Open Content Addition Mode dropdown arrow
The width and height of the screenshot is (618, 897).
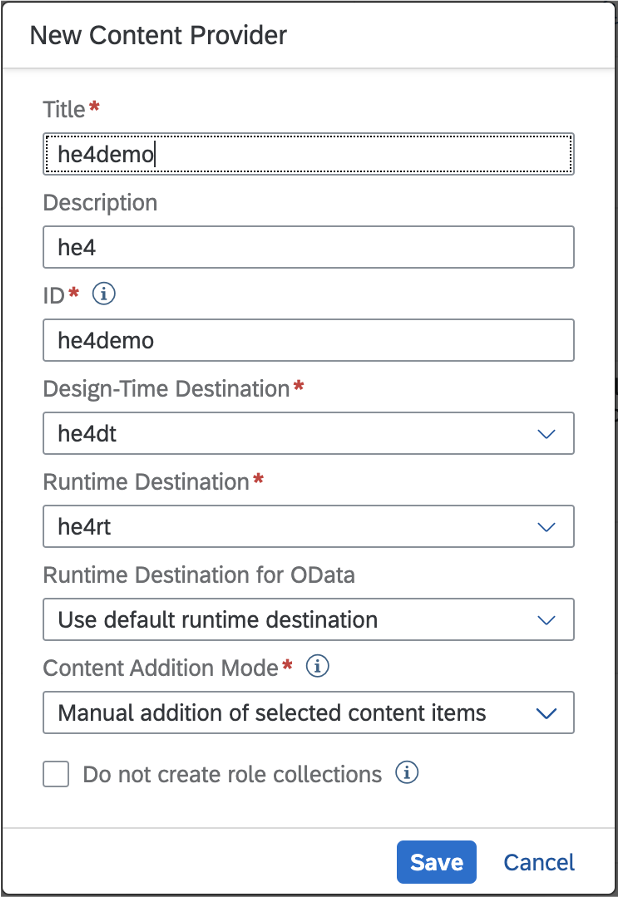[x=546, y=713]
